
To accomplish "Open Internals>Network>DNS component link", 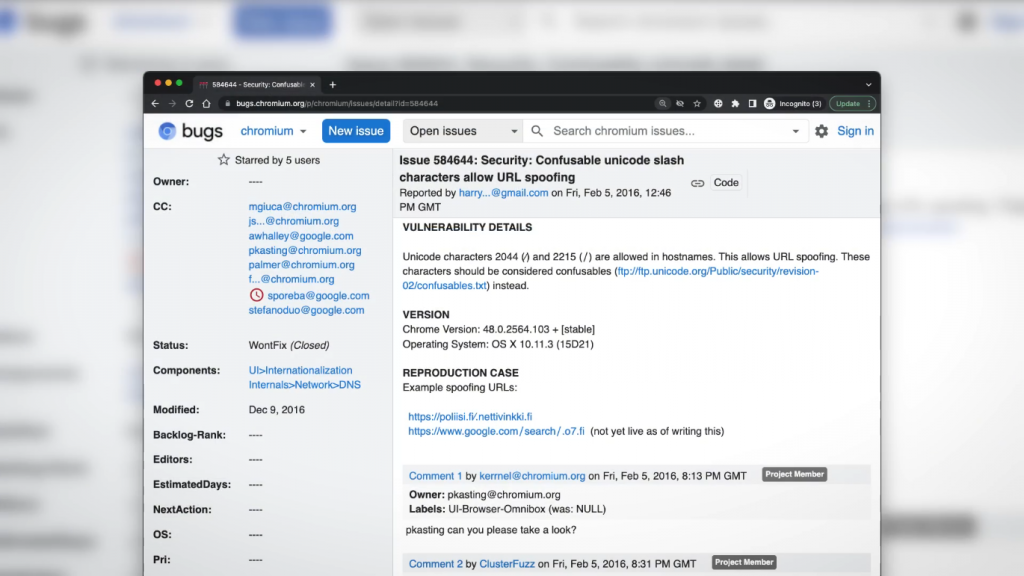I will (304, 385).
